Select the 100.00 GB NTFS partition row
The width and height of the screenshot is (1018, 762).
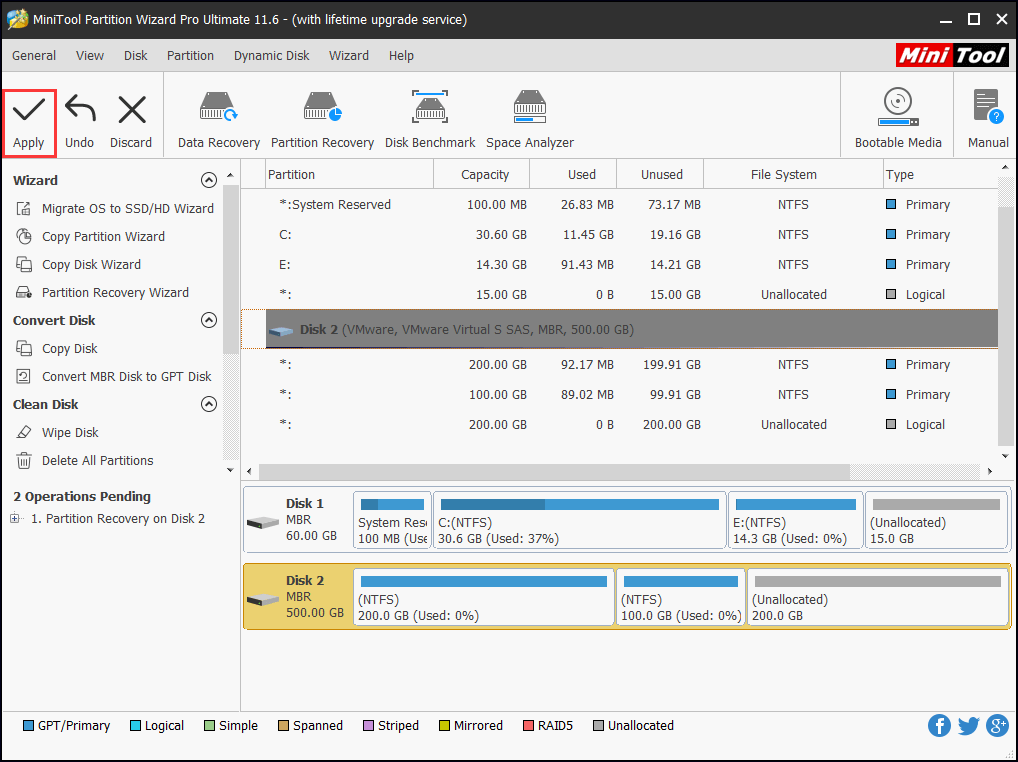[x=619, y=394]
